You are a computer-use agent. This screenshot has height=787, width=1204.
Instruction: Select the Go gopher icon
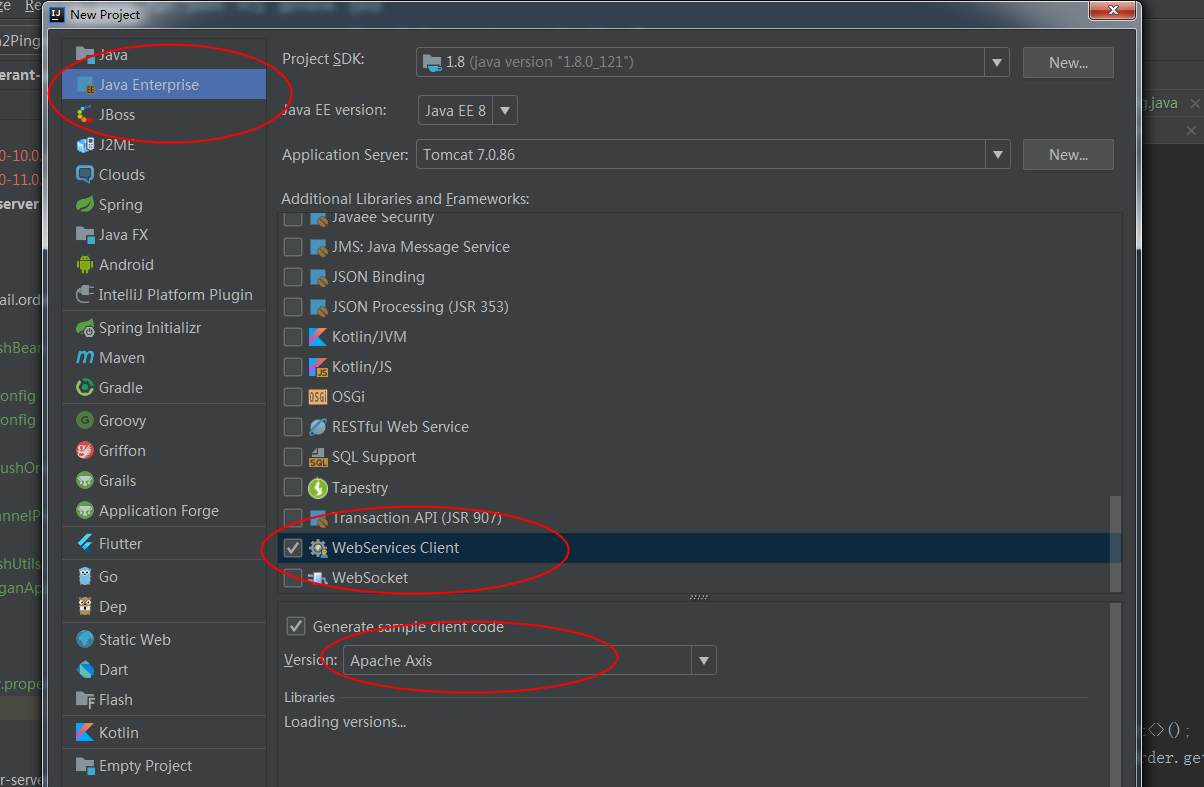[x=85, y=577]
